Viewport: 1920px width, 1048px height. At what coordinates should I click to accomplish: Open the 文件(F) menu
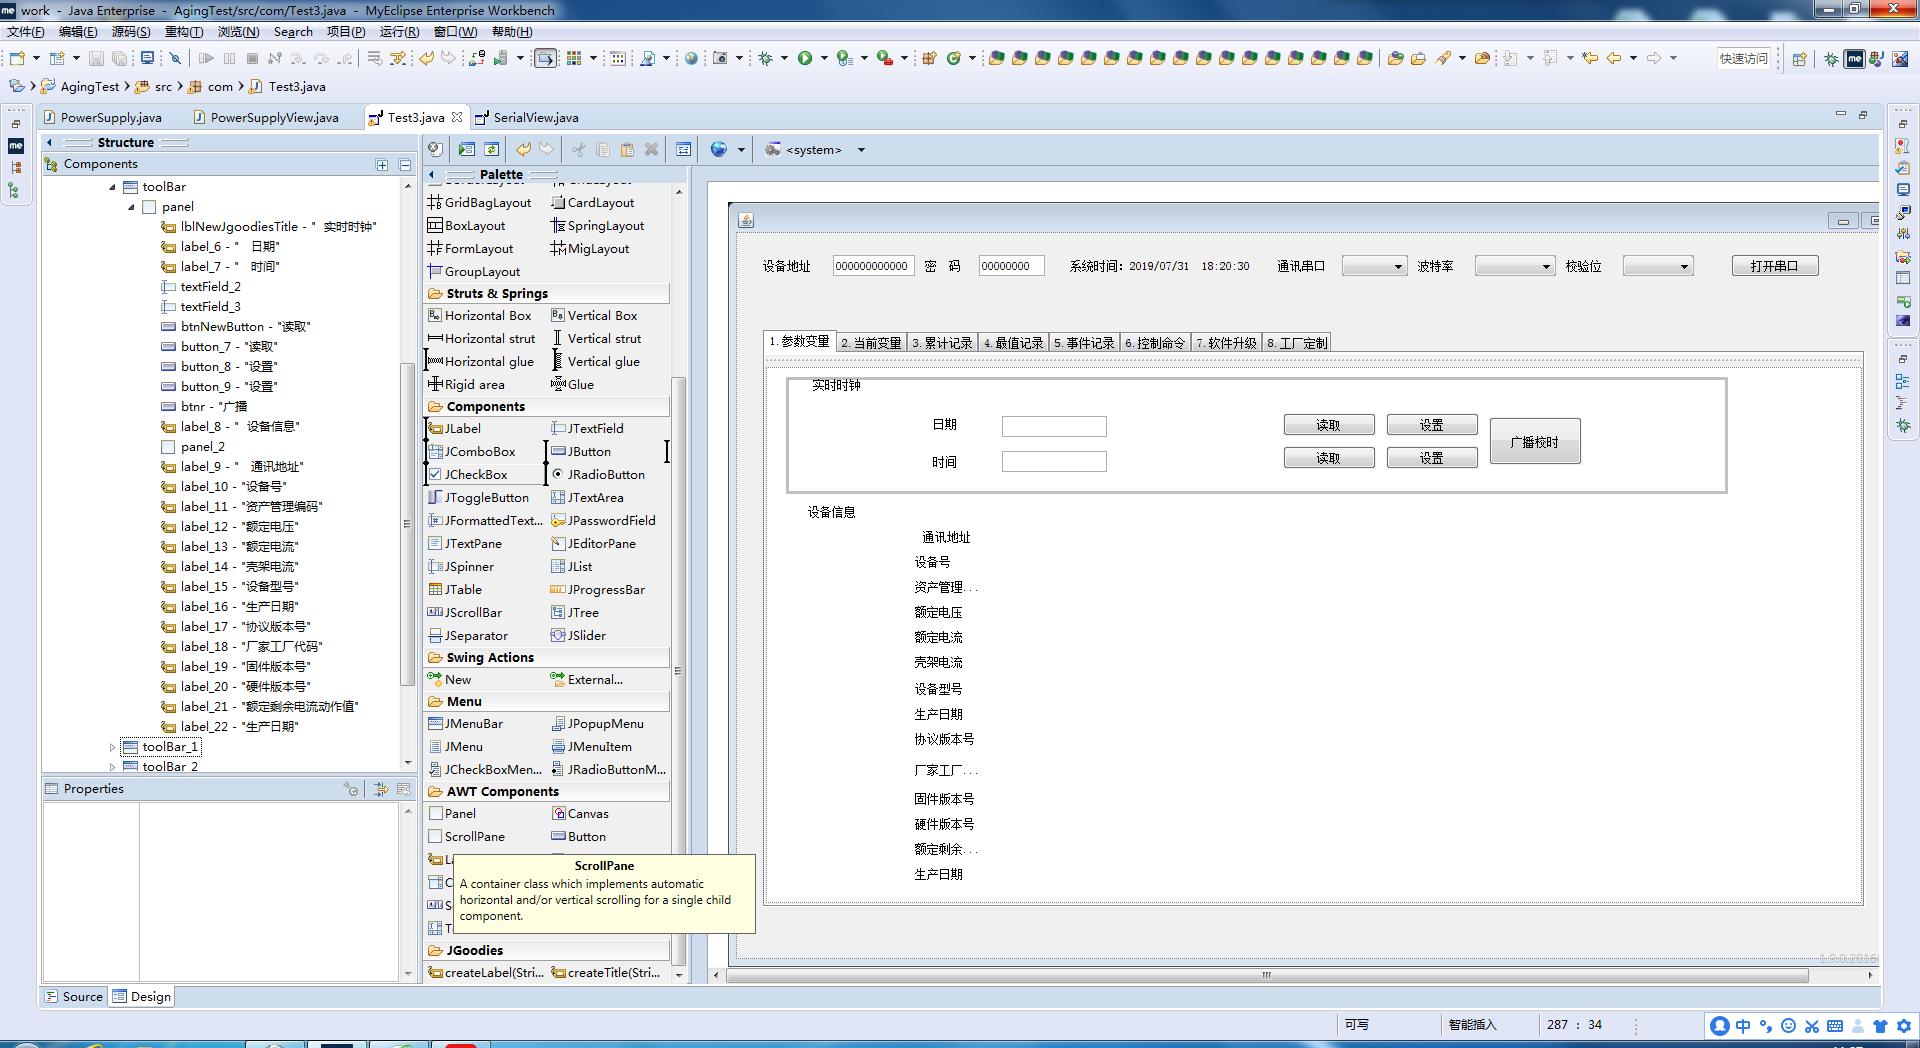click(26, 32)
